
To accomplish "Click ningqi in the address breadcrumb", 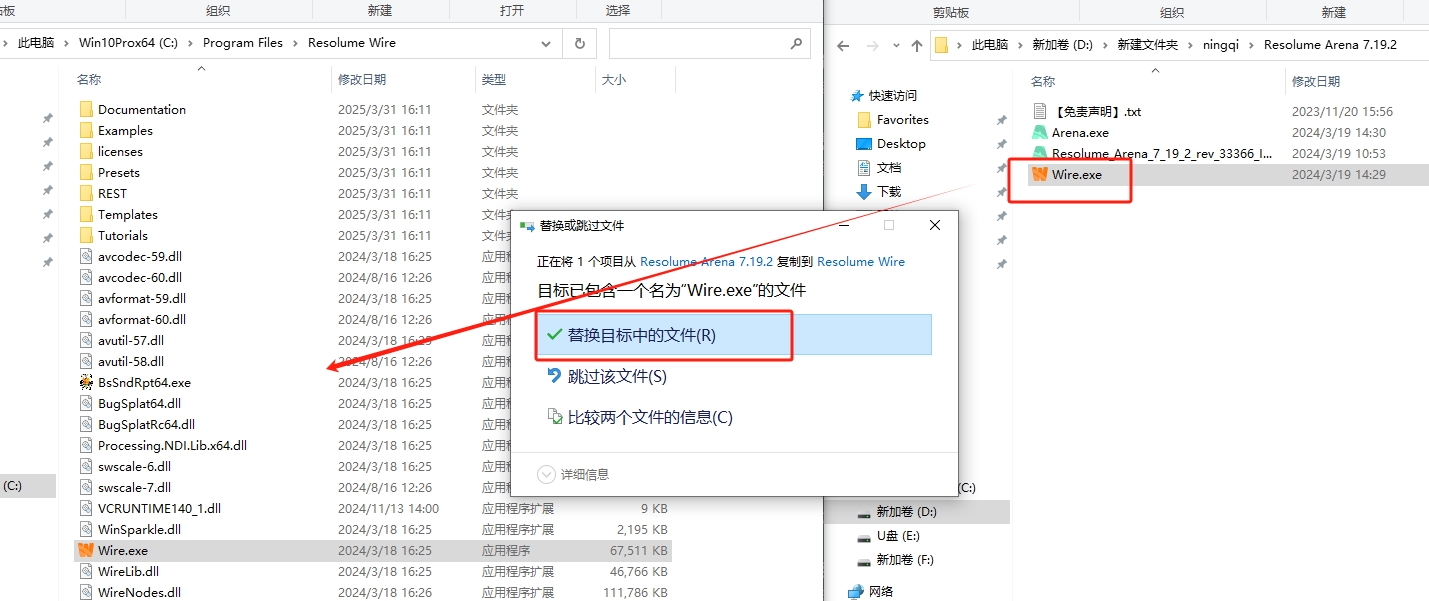I will click(x=1221, y=45).
